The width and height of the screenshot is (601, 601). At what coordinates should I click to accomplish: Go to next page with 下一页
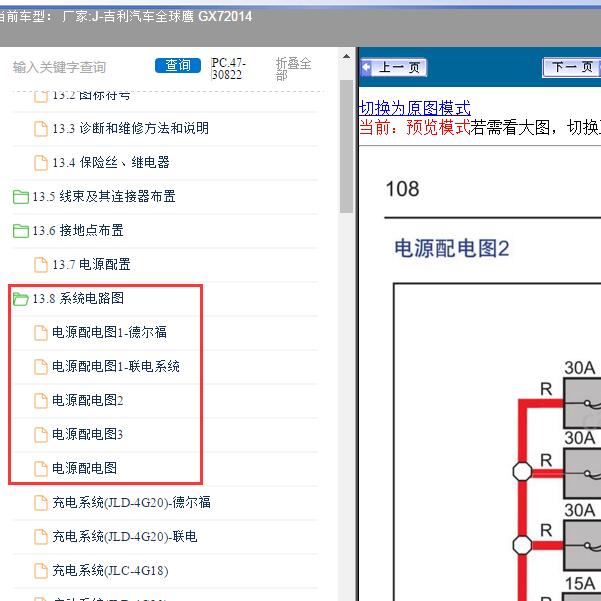[572, 67]
